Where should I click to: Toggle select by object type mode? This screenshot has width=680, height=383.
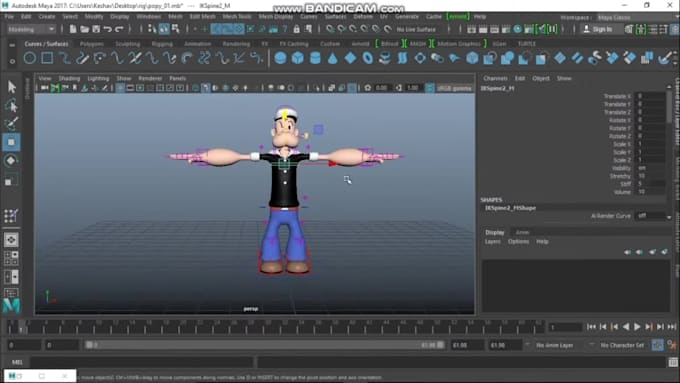[x=164, y=29]
